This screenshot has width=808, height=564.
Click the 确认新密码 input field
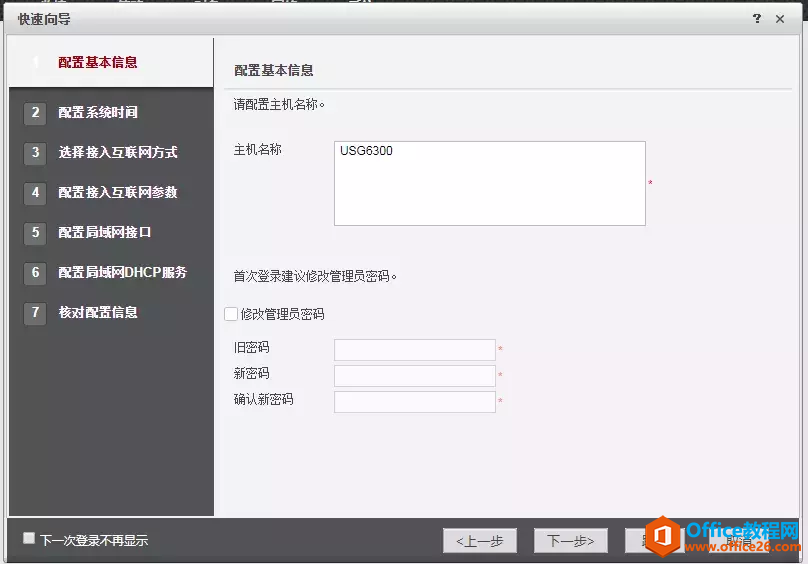pos(415,402)
